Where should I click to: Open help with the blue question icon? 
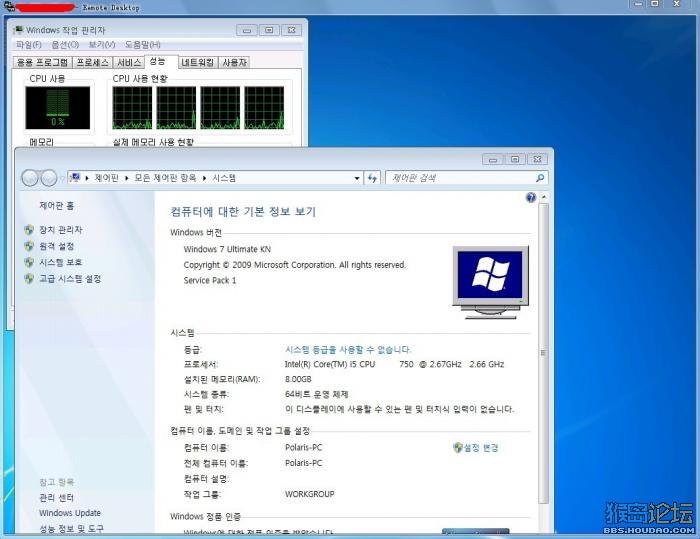pyautogui.click(x=531, y=197)
